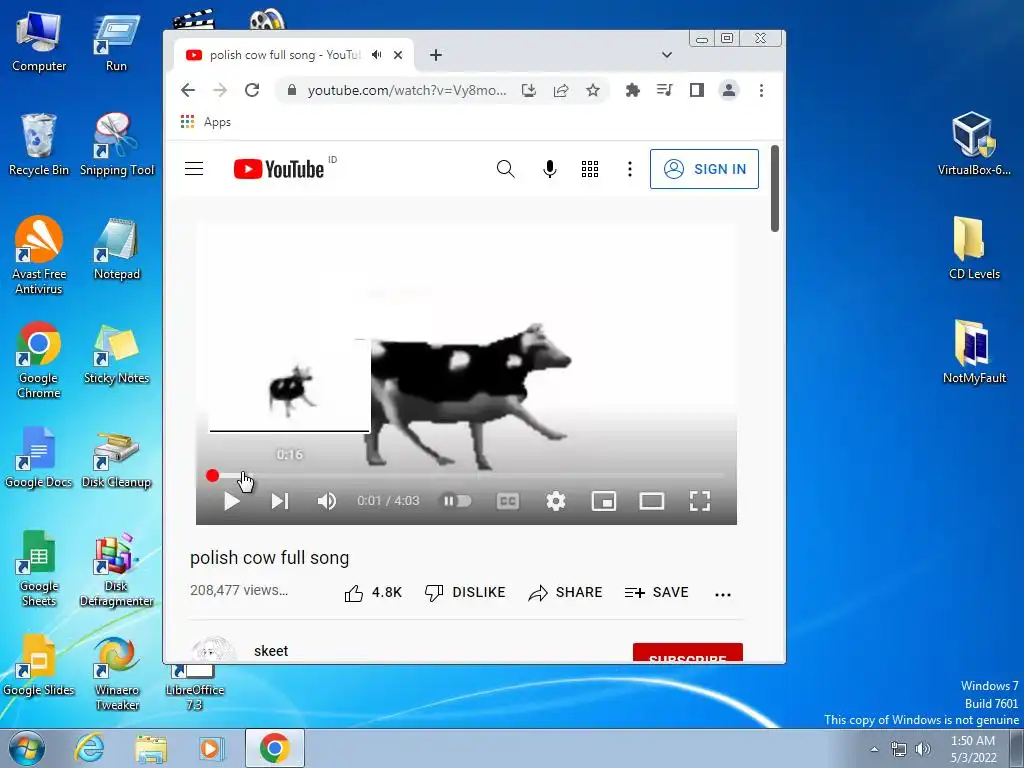Open YouTube search magnifier
1024x768 pixels.
tap(505, 169)
